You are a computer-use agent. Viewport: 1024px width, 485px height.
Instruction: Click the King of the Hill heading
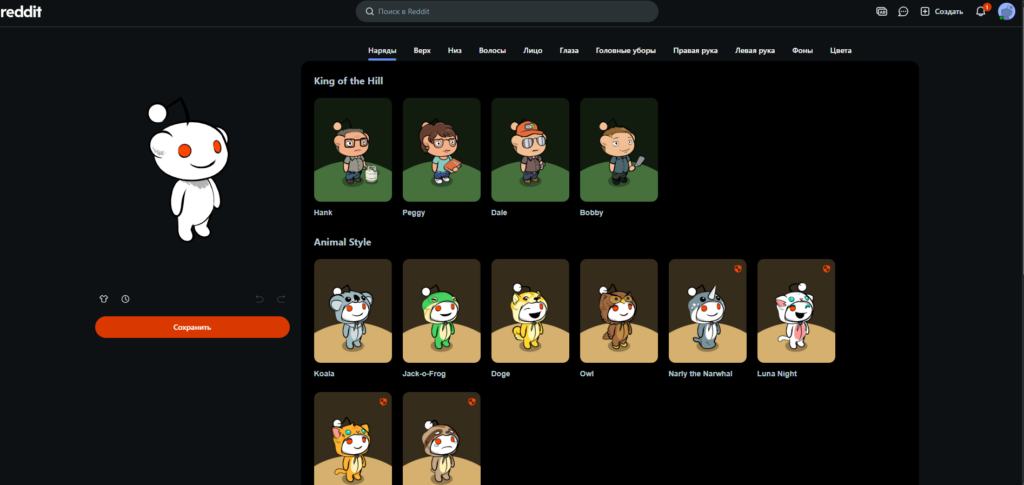pyautogui.click(x=348, y=81)
